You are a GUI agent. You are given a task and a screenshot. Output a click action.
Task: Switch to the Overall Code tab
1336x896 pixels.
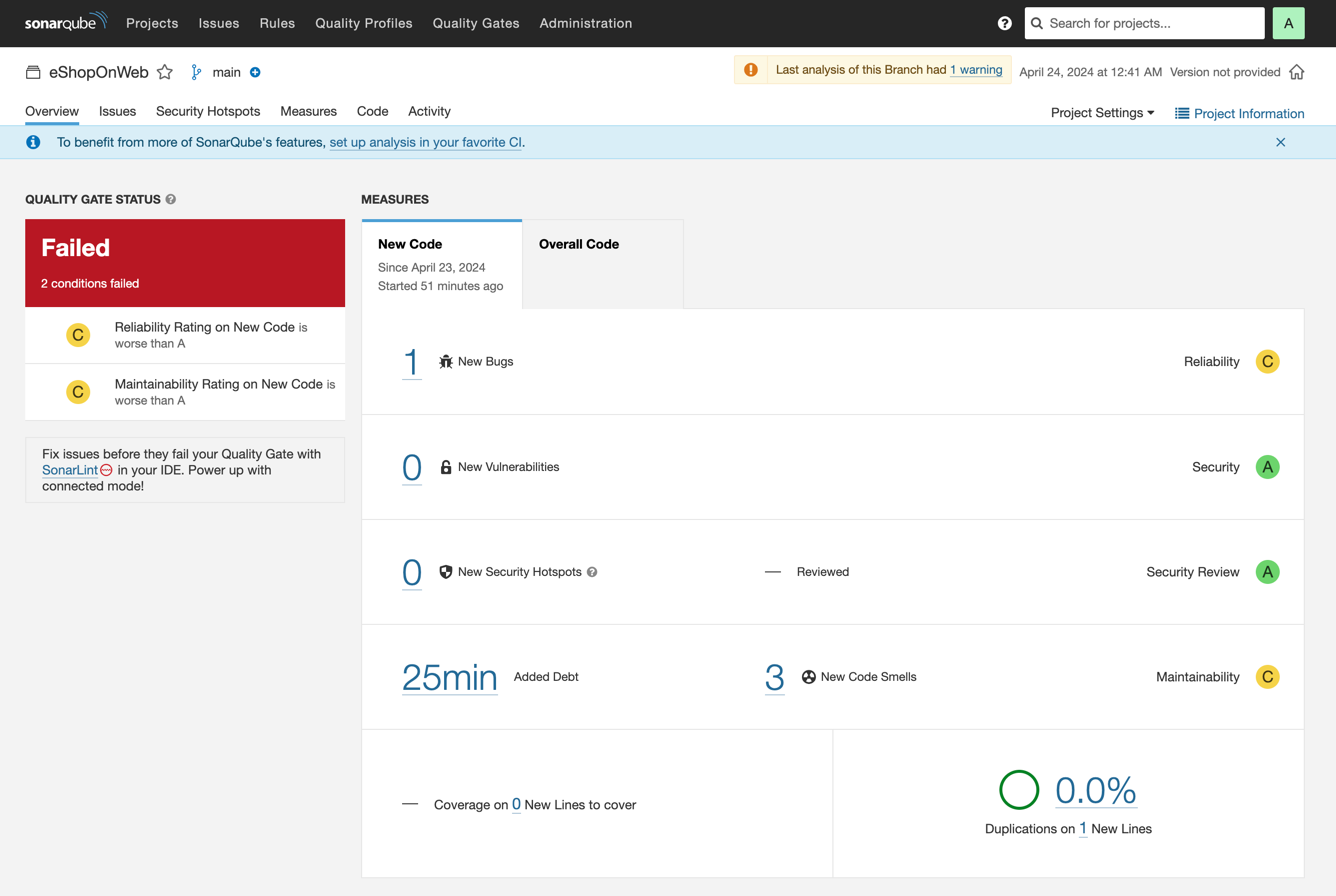pyautogui.click(x=578, y=244)
